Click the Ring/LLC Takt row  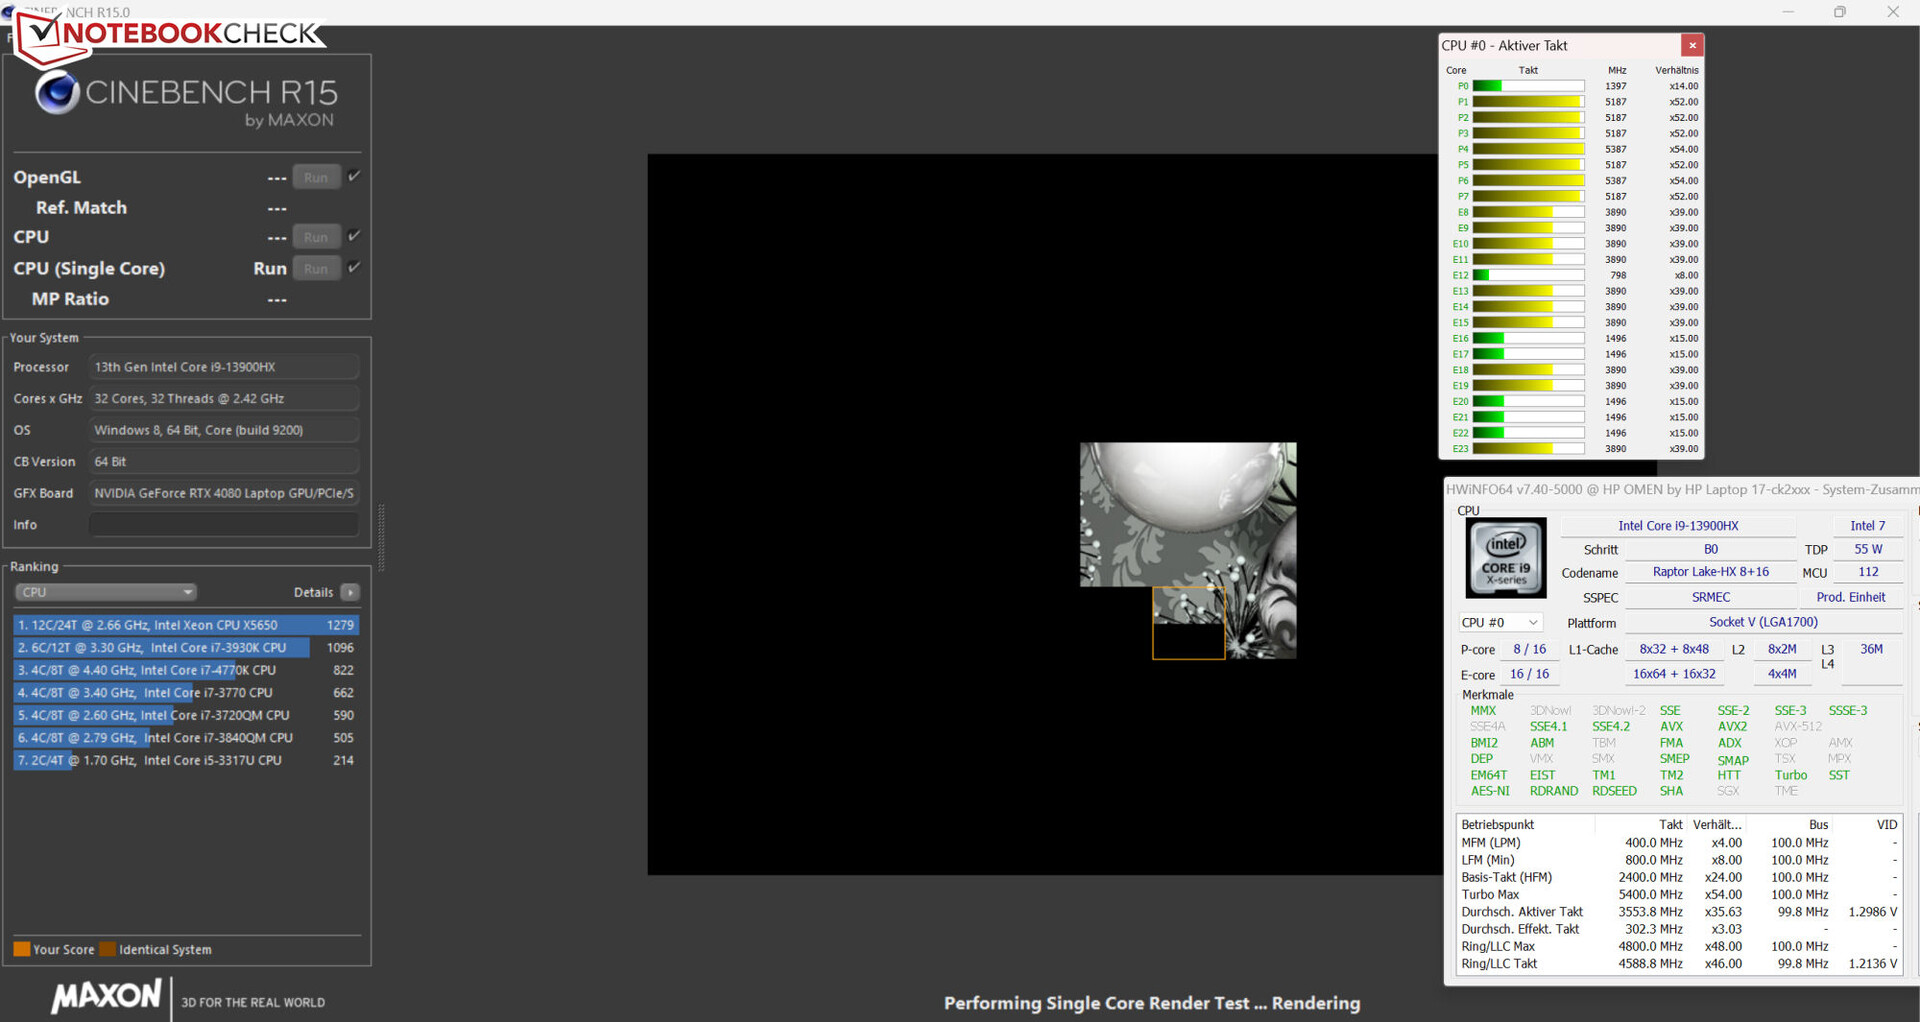pos(1678,964)
